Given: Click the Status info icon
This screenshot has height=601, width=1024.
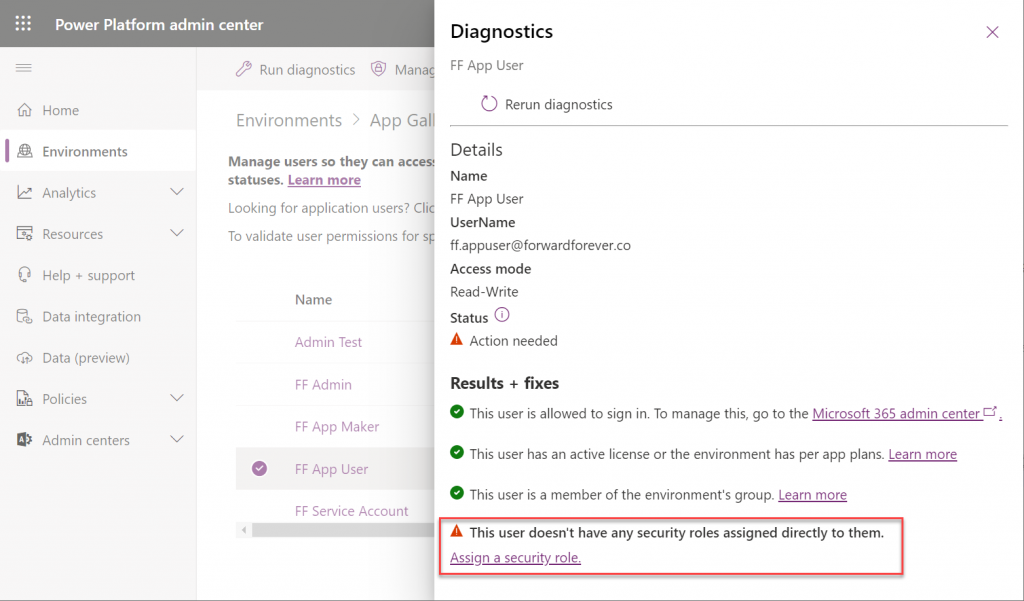Looking at the screenshot, I should (502, 315).
